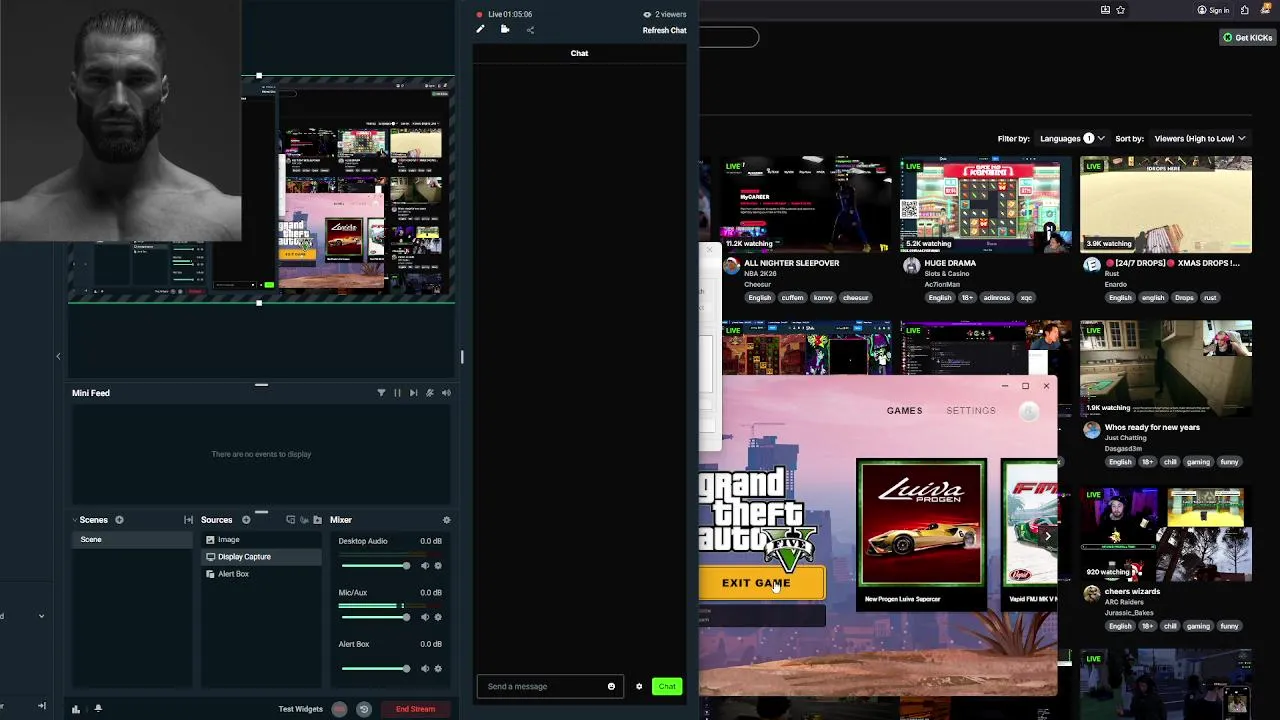Open Alert Box mixer settings gear
The width and height of the screenshot is (1280, 720).
click(438, 669)
